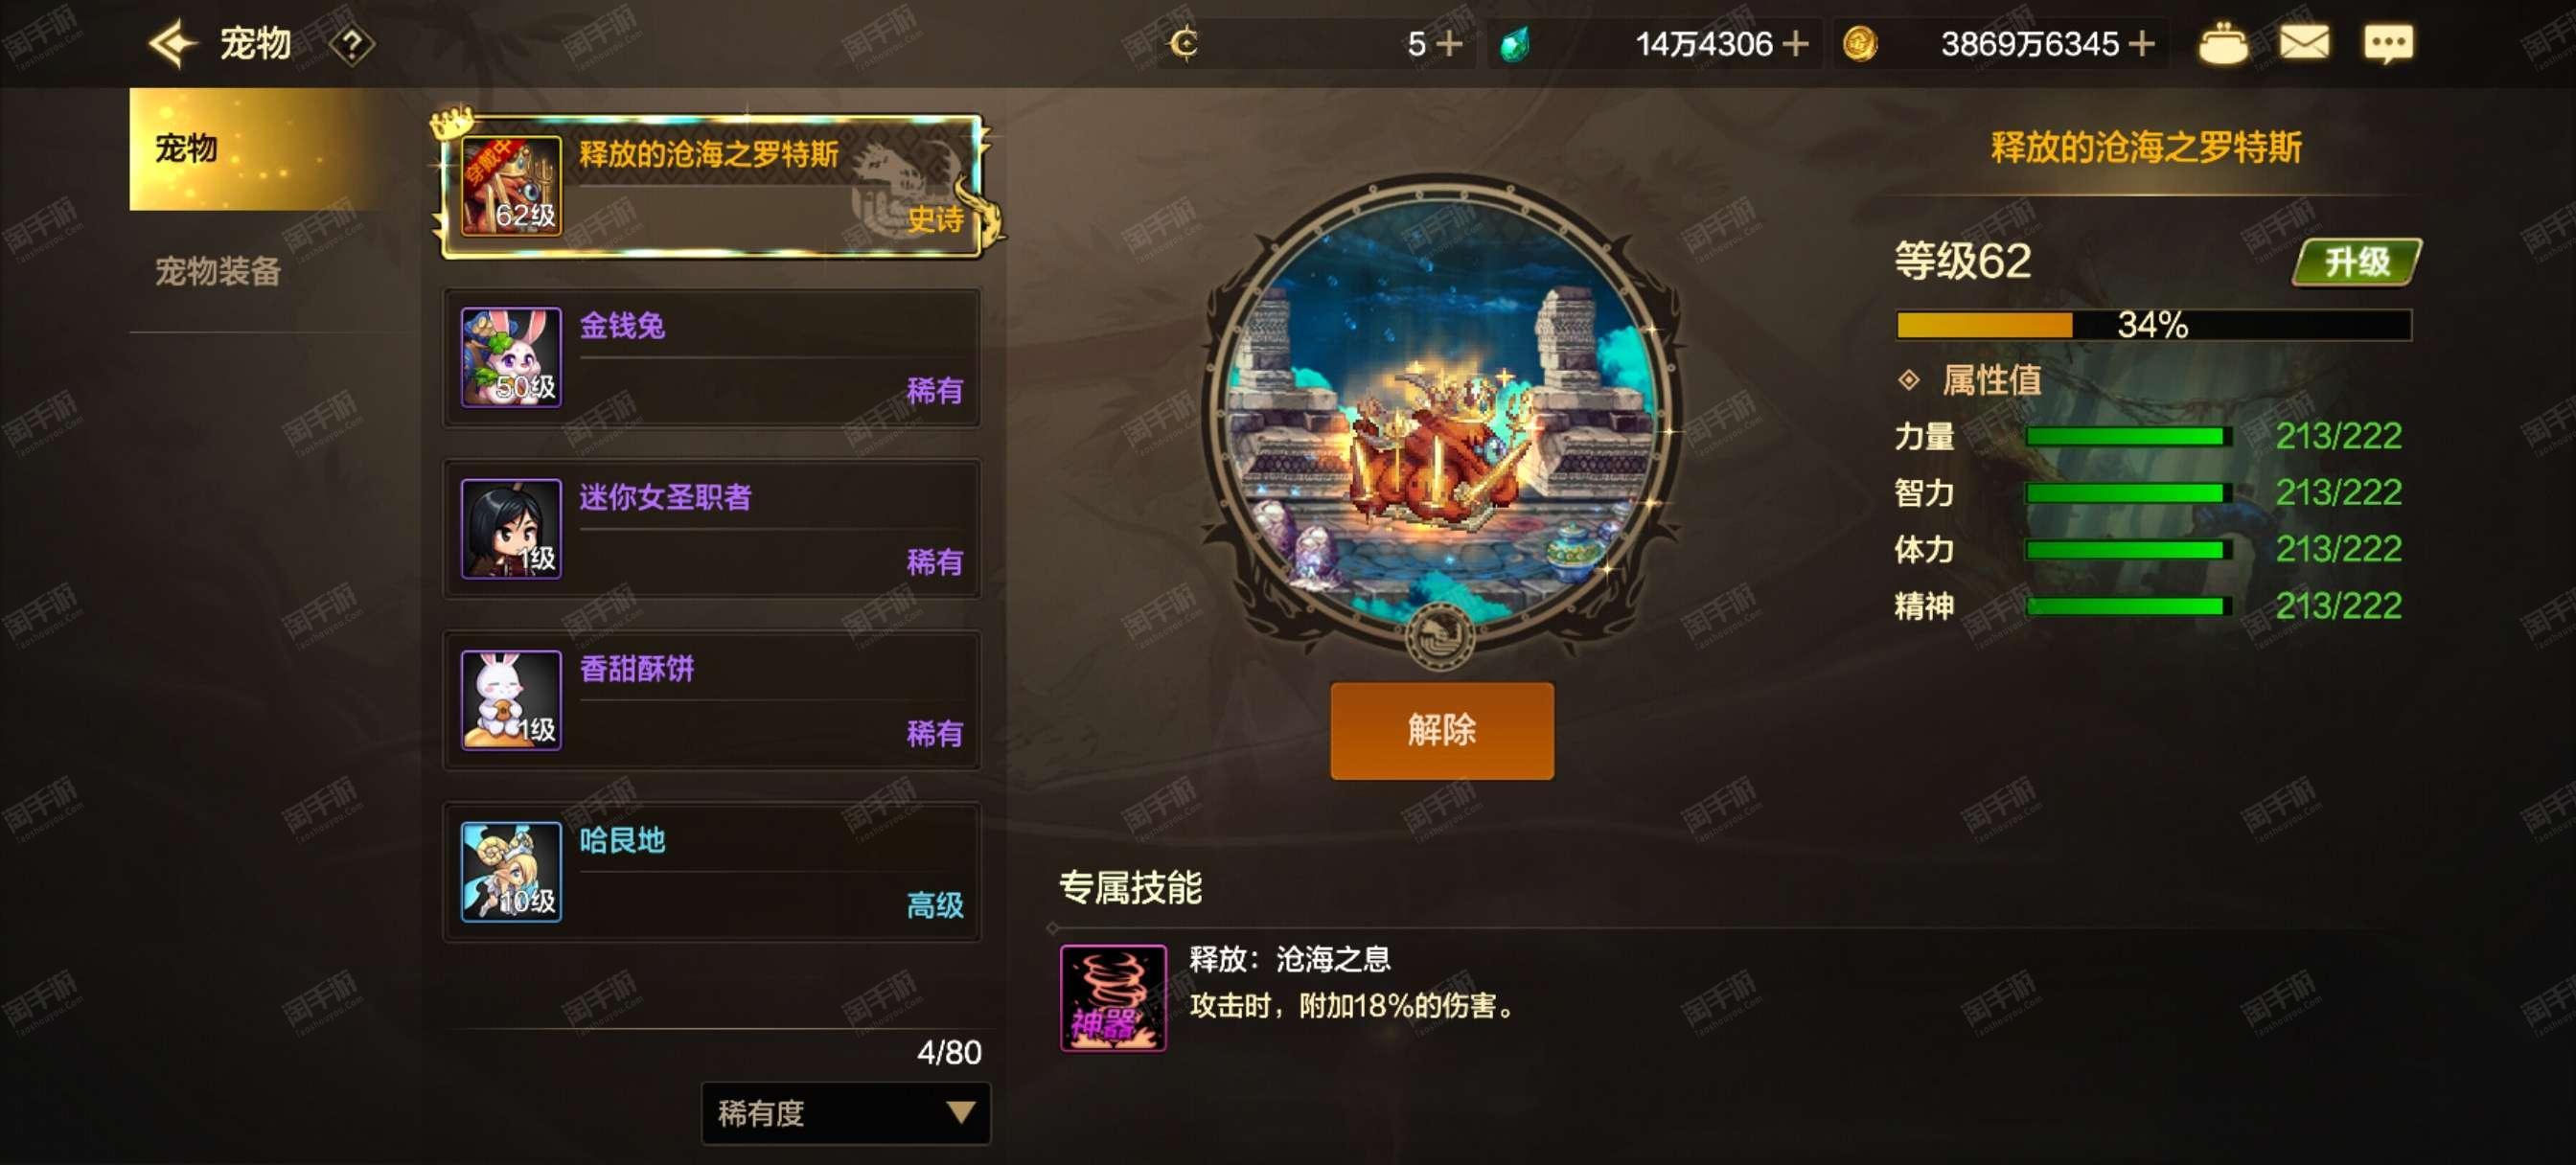Open the mail envelope icon

(2304, 43)
